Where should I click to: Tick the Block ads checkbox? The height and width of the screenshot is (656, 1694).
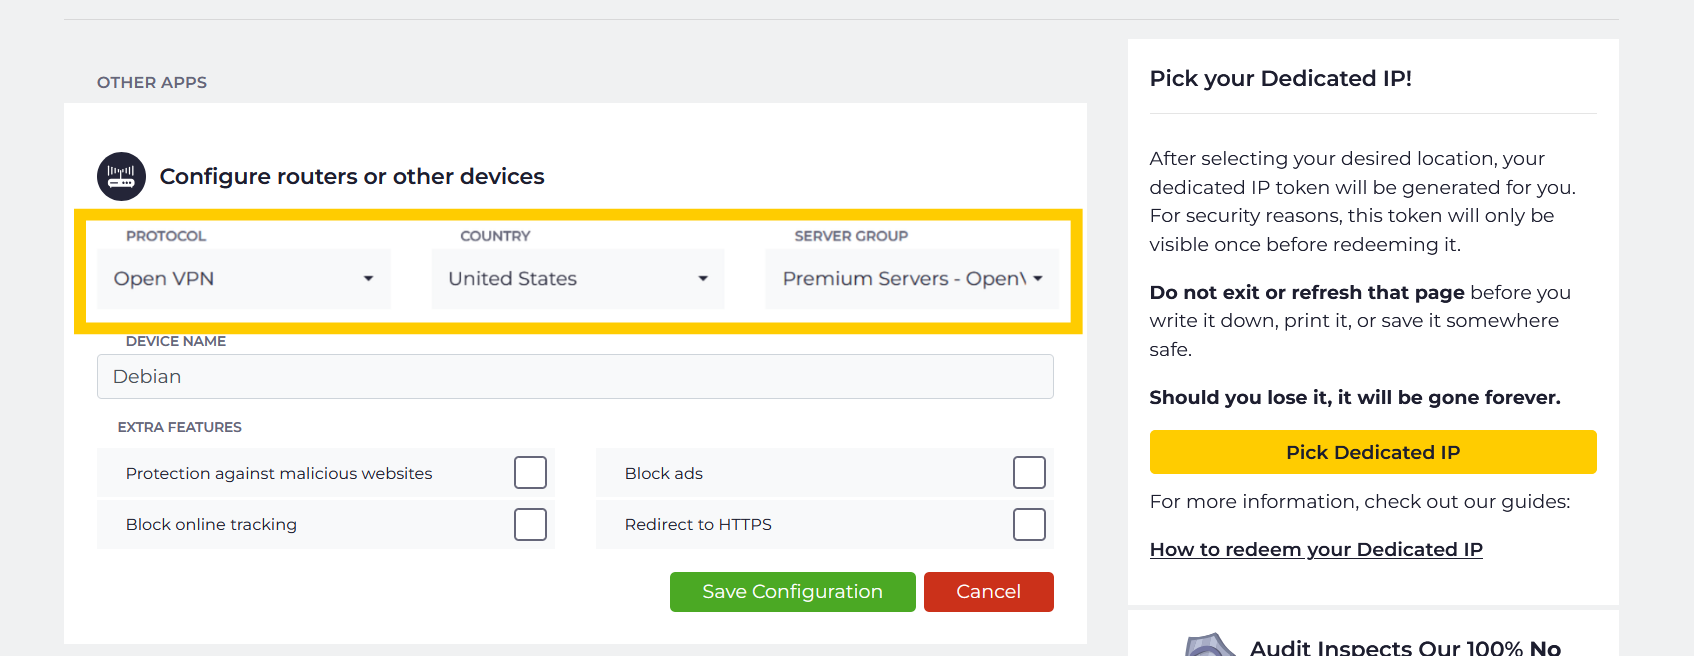point(1029,473)
